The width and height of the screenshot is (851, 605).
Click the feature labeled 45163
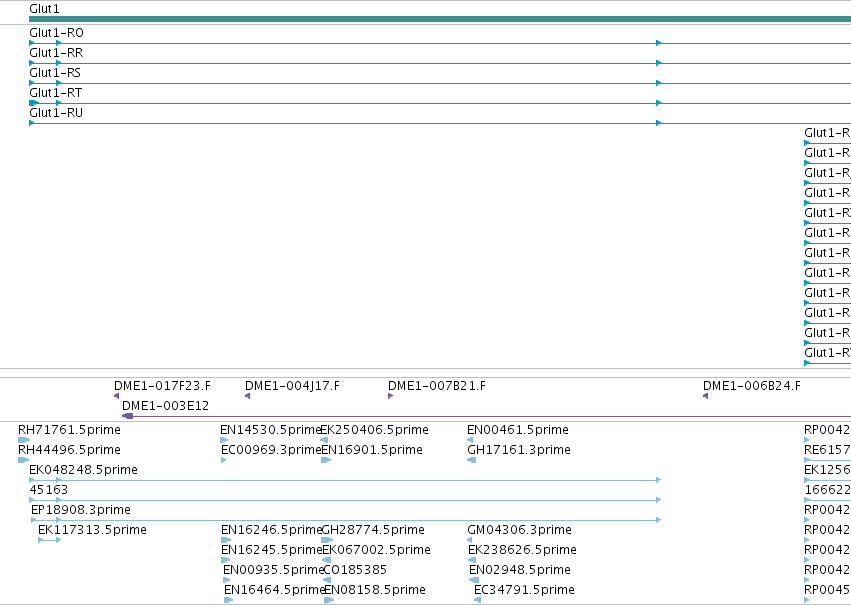pos(49,491)
